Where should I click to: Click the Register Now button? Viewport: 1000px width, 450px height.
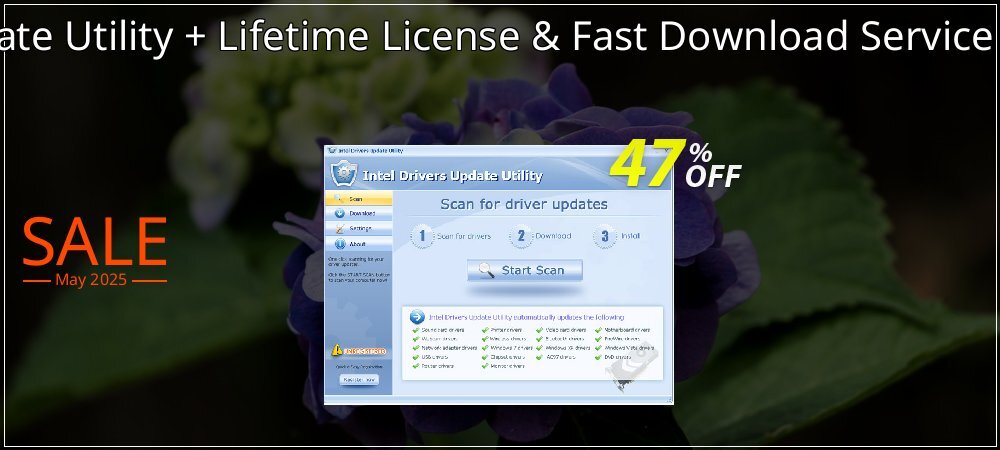359,379
